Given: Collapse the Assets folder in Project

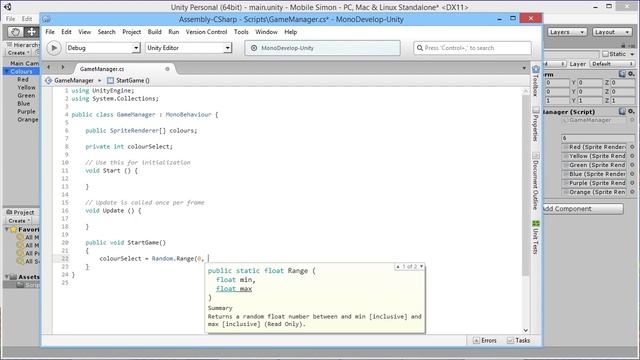Looking at the screenshot, I should 7,277.
